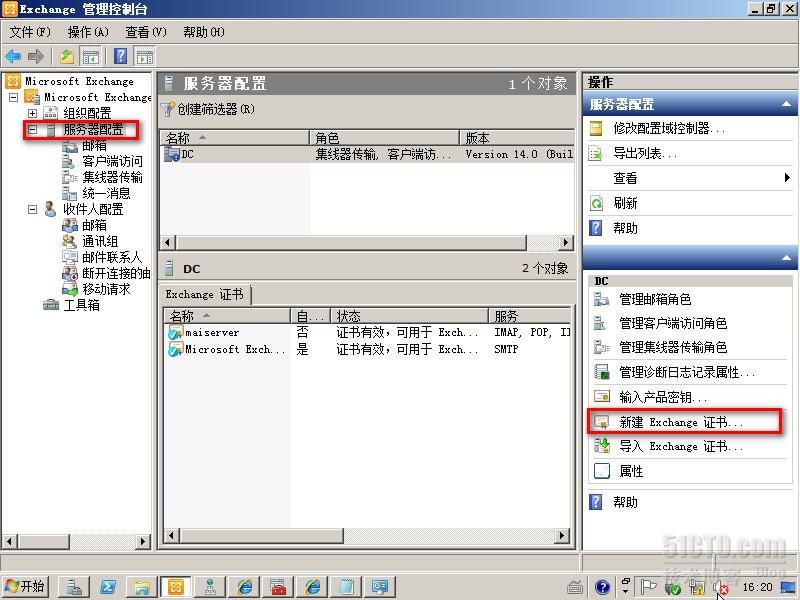Click the 16:20 clock in tray

click(757, 587)
